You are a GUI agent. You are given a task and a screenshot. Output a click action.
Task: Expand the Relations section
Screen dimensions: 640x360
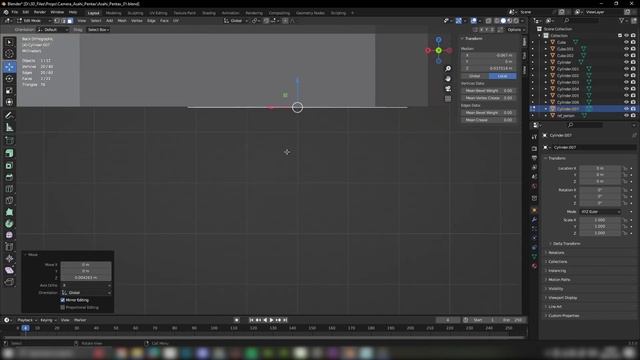(x=556, y=253)
